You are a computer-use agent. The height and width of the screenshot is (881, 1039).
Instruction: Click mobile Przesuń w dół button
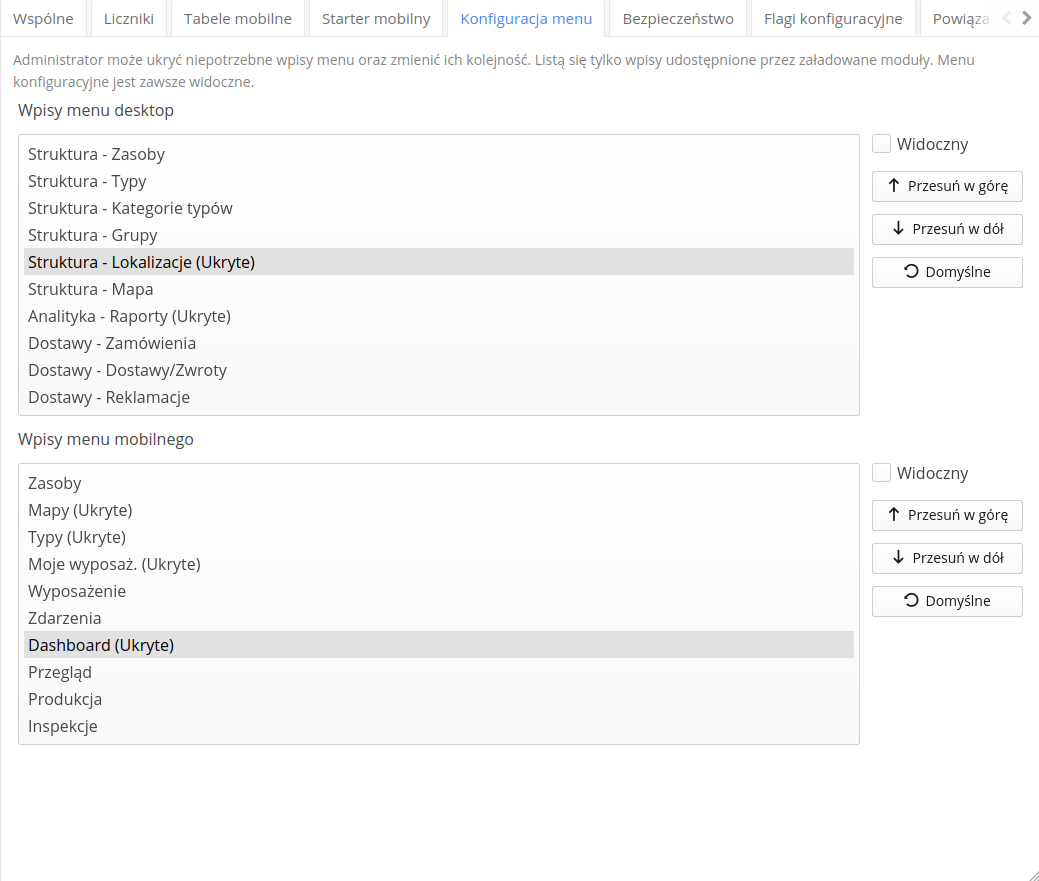click(x=947, y=558)
